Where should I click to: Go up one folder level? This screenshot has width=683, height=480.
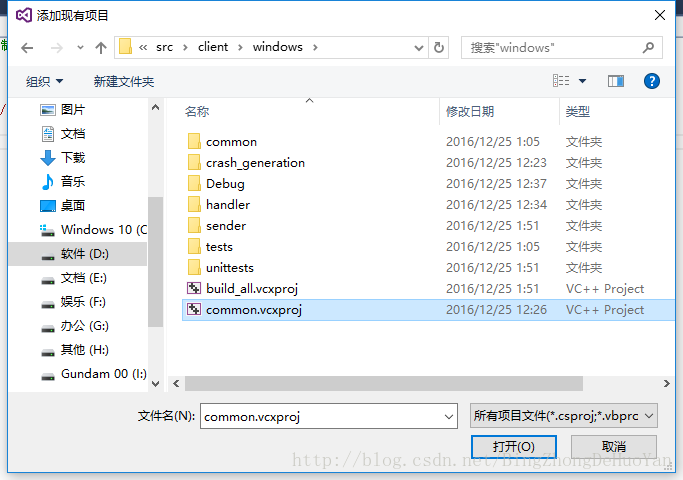coord(101,47)
